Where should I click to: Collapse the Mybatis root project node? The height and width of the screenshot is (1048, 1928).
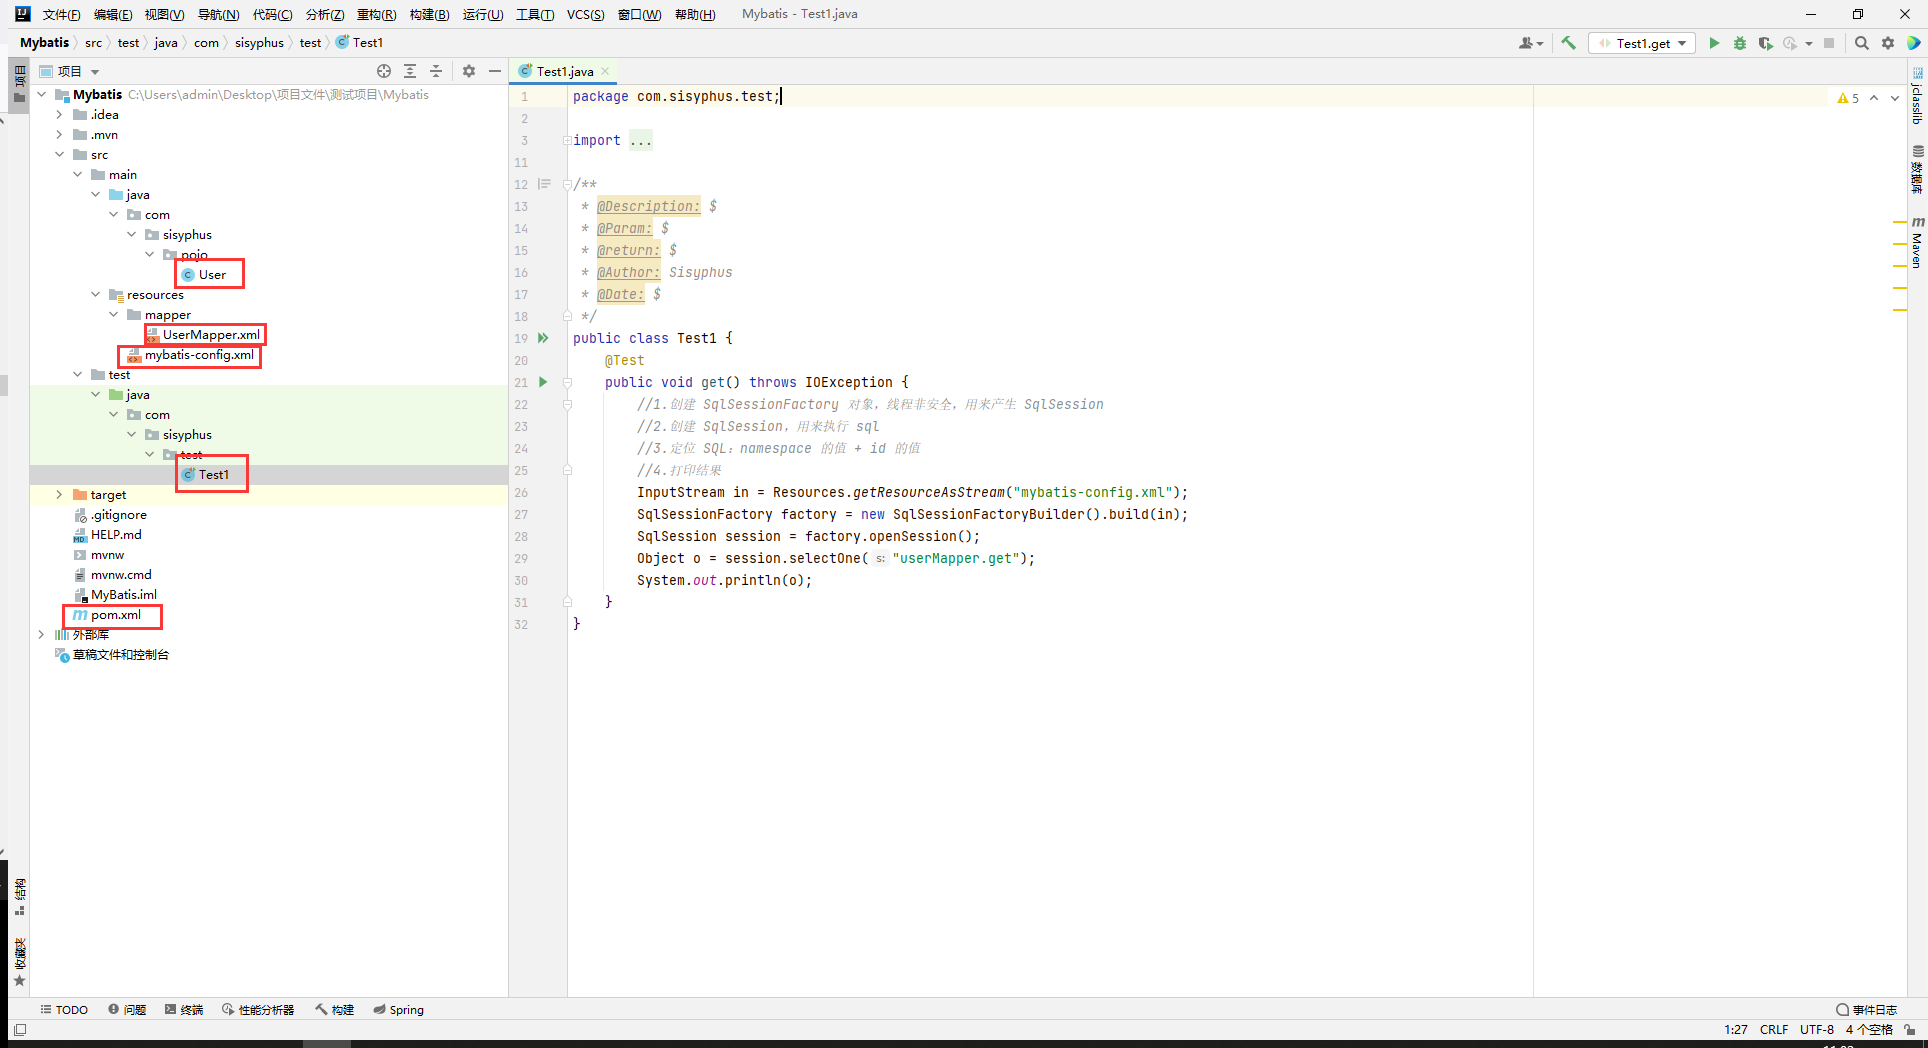coord(42,94)
